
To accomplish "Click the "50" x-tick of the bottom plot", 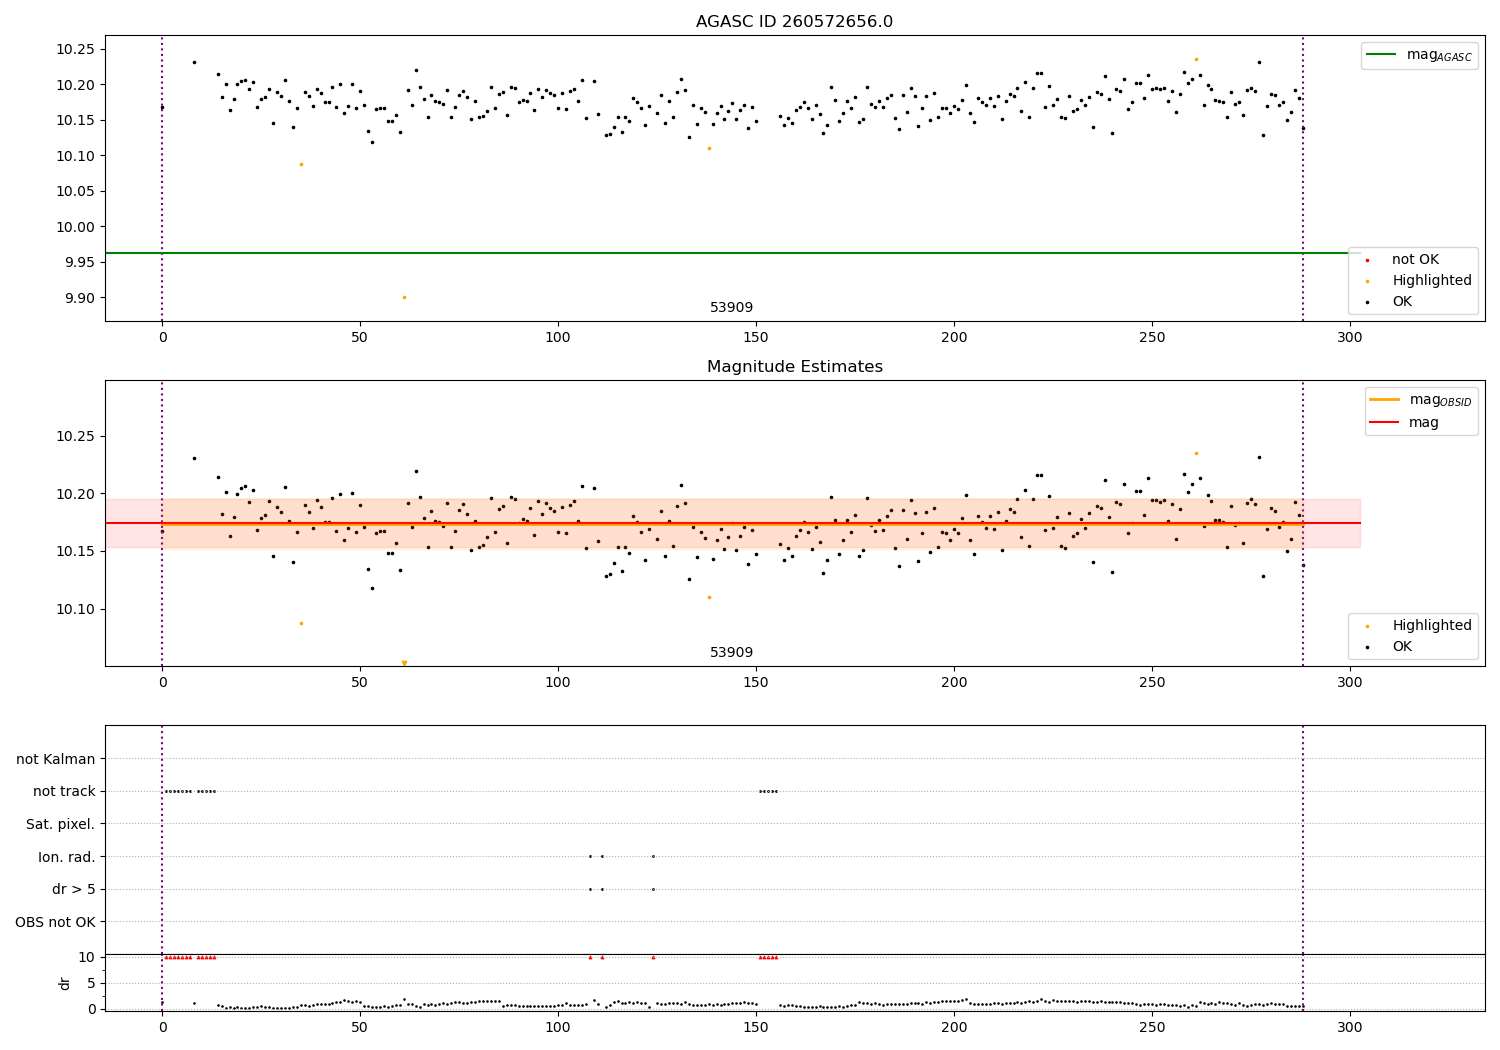I will click(360, 1027).
